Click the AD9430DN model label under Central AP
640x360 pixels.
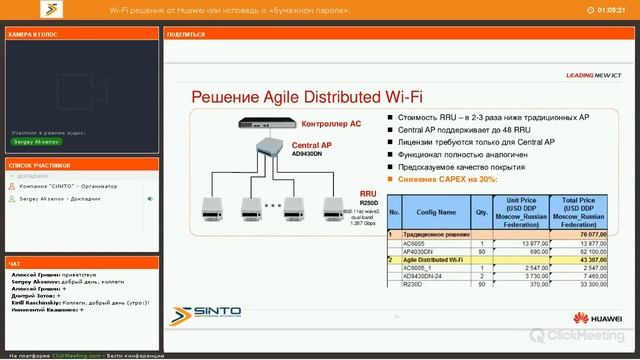pyautogui.click(x=307, y=154)
